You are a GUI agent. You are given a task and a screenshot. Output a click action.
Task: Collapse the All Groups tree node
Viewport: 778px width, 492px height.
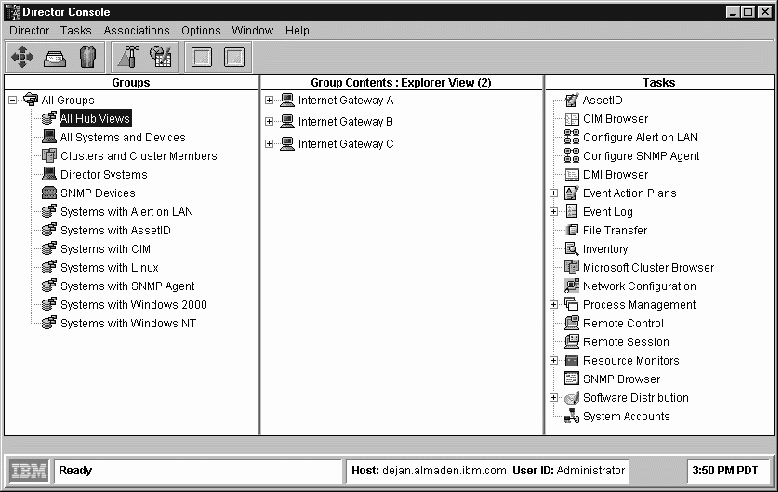click(x=12, y=100)
